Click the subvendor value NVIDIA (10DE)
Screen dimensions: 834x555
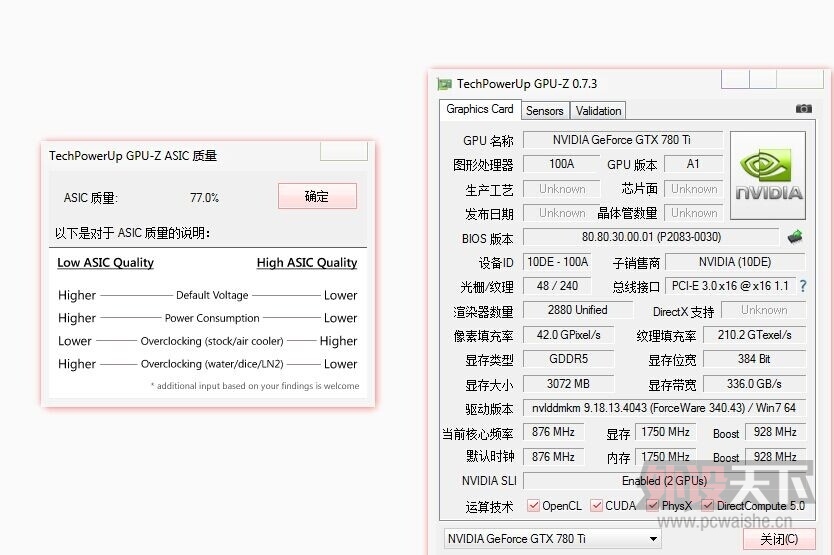click(x=735, y=262)
